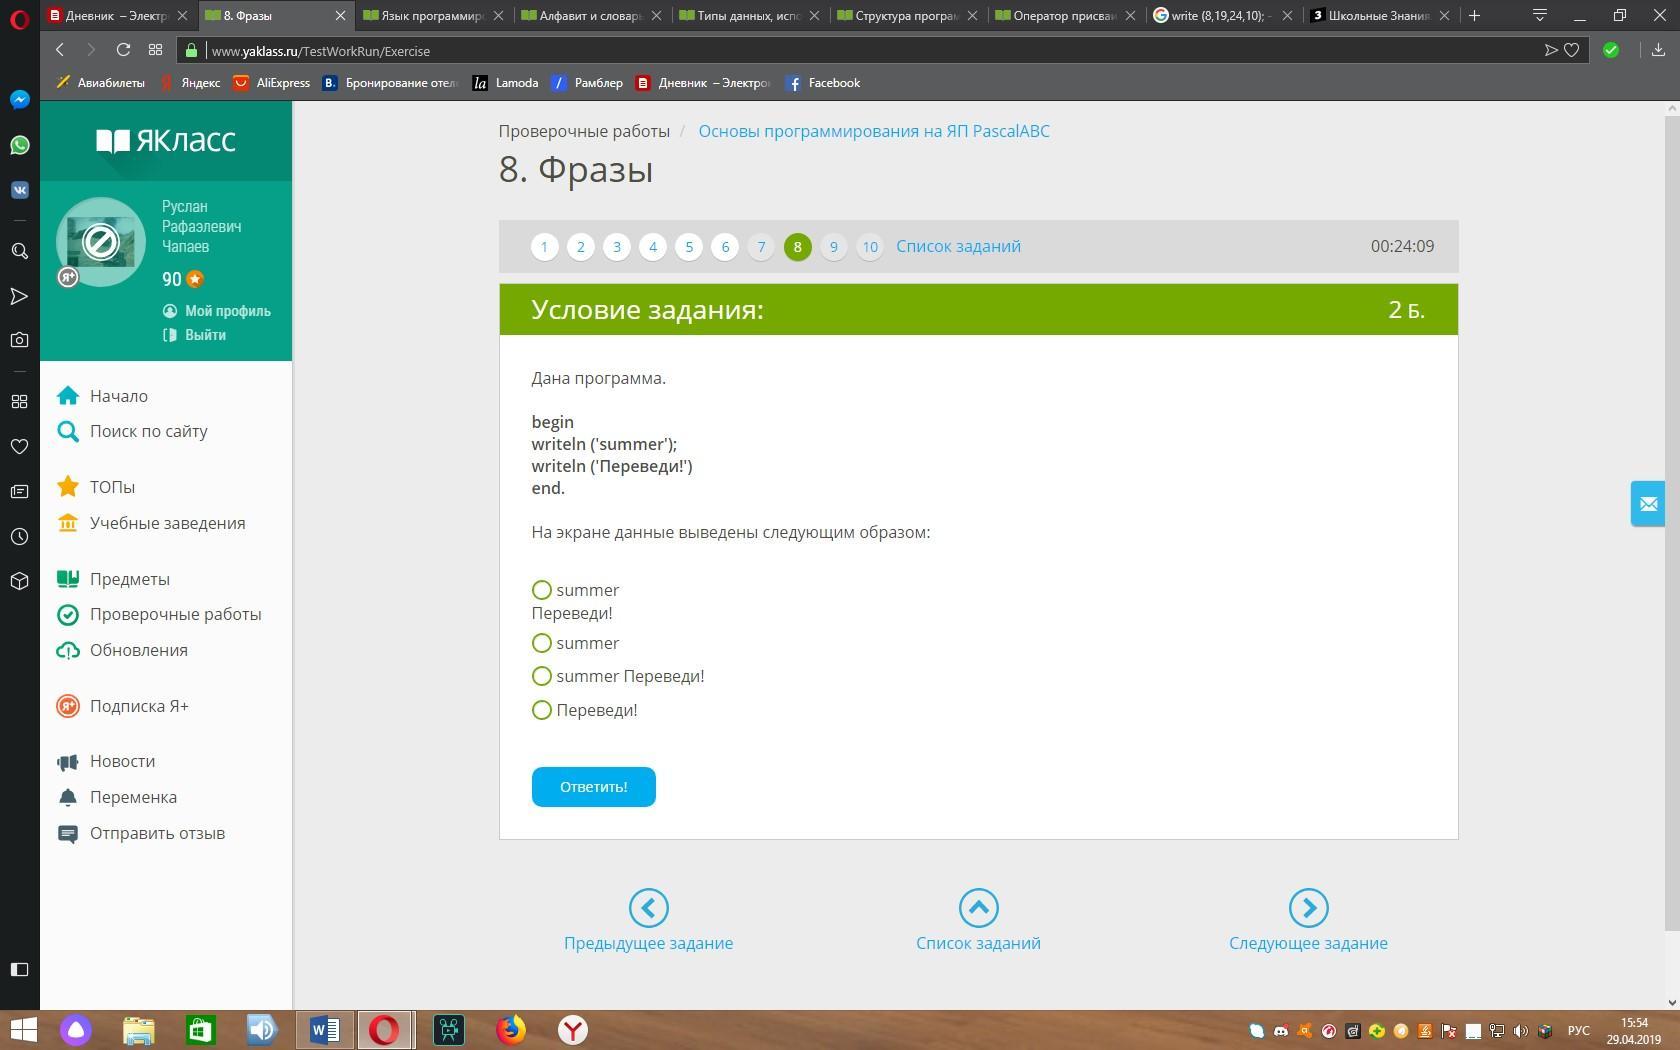Open the 'Проверочные работы' breadcrumb

[584, 131]
